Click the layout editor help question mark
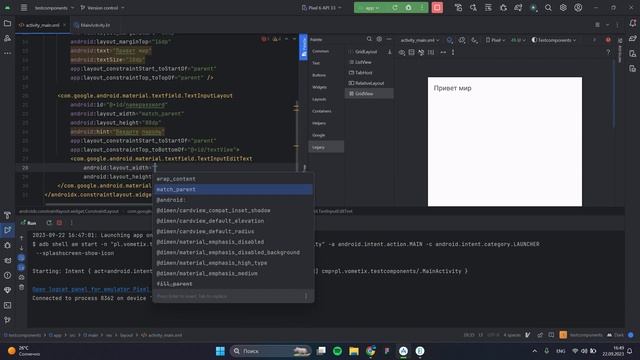 608,52
